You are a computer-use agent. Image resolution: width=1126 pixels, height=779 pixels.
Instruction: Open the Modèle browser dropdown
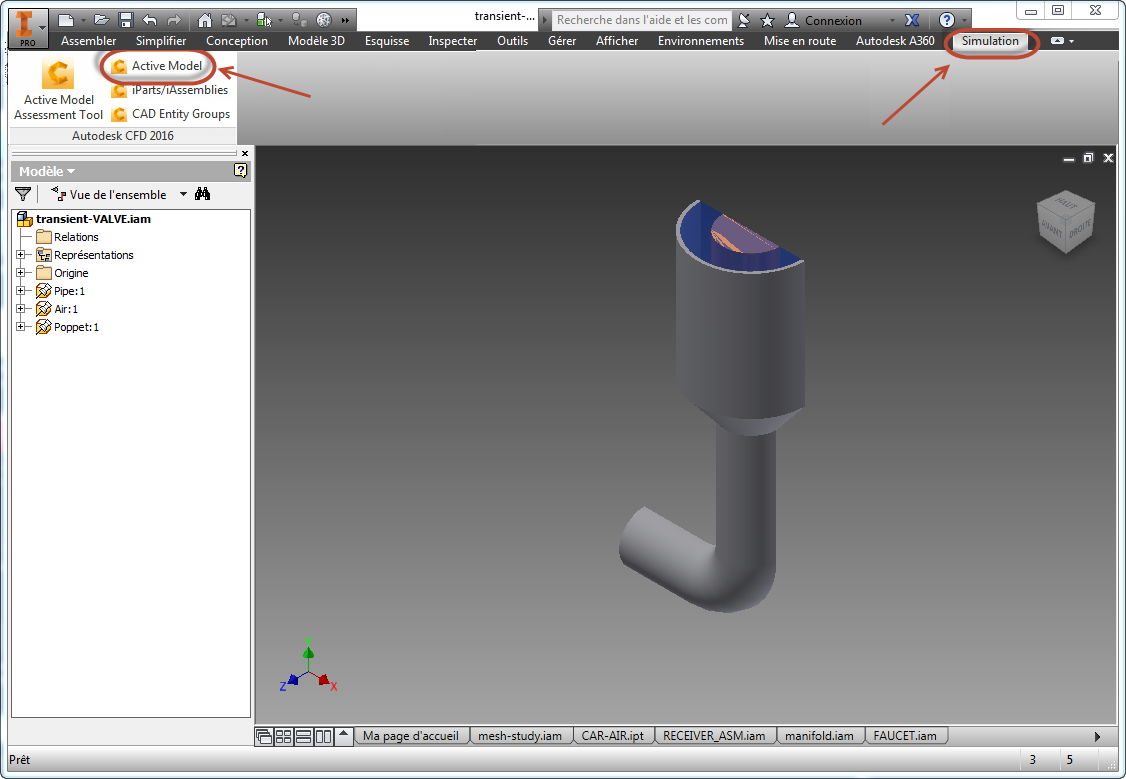click(x=47, y=172)
